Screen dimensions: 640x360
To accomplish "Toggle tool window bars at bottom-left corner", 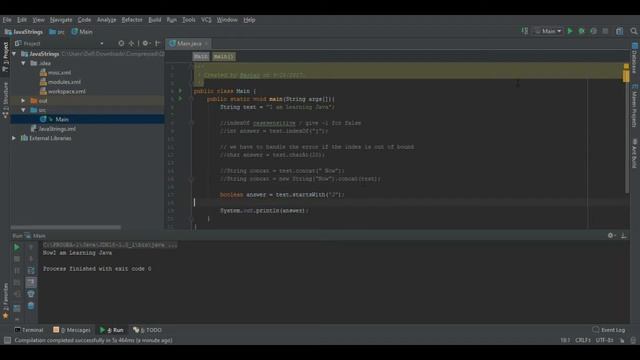I will click(7, 340).
